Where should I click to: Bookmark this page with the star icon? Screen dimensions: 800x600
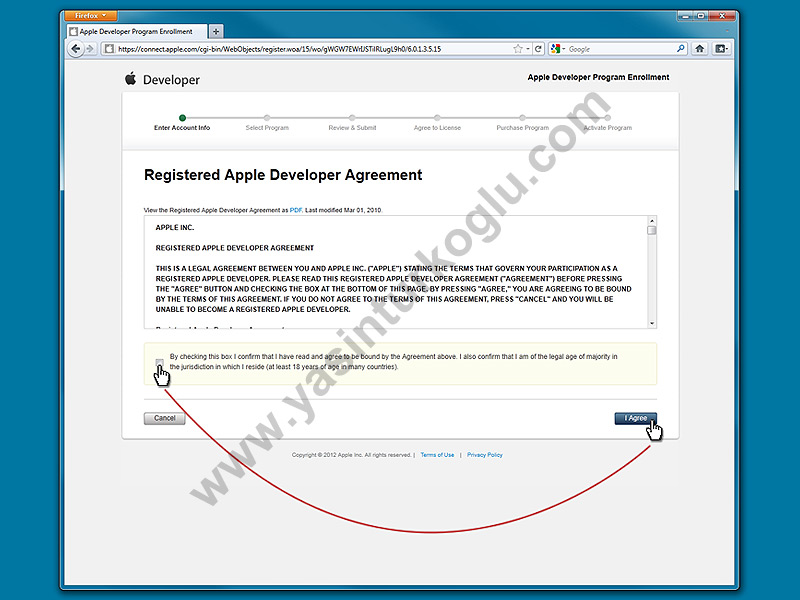(x=518, y=49)
